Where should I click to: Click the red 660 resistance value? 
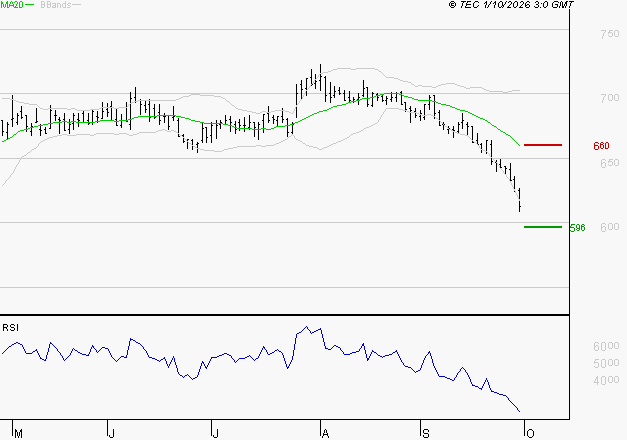click(x=601, y=146)
